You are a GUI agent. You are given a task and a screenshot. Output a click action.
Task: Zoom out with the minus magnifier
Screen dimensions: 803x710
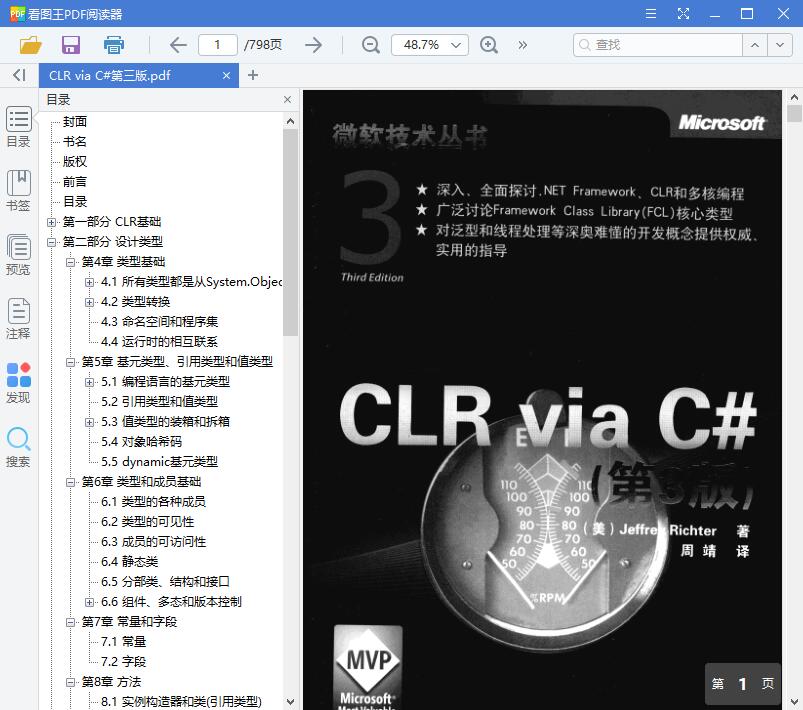[x=370, y=45]
